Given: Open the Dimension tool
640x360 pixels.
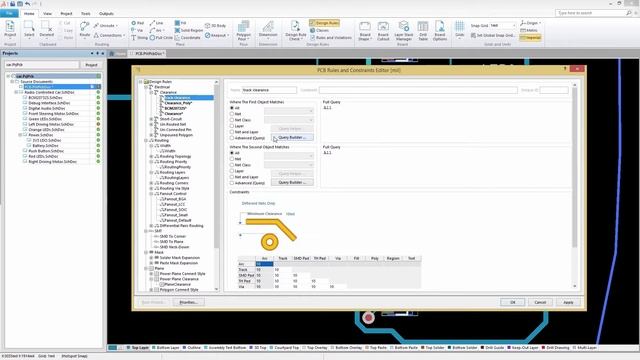Looking at the screenshot, I should coord(268,29).
